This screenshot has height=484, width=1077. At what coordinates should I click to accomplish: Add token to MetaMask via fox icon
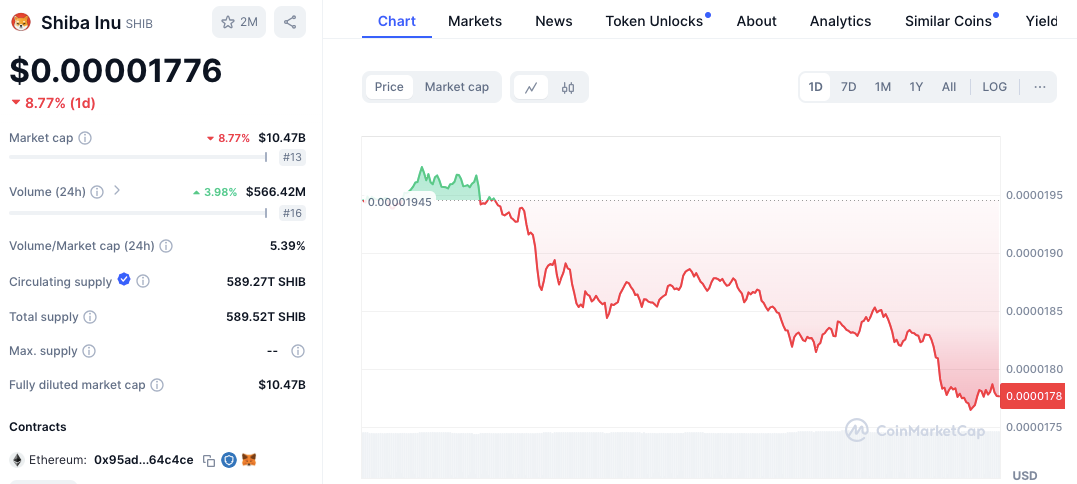point(249,460)
